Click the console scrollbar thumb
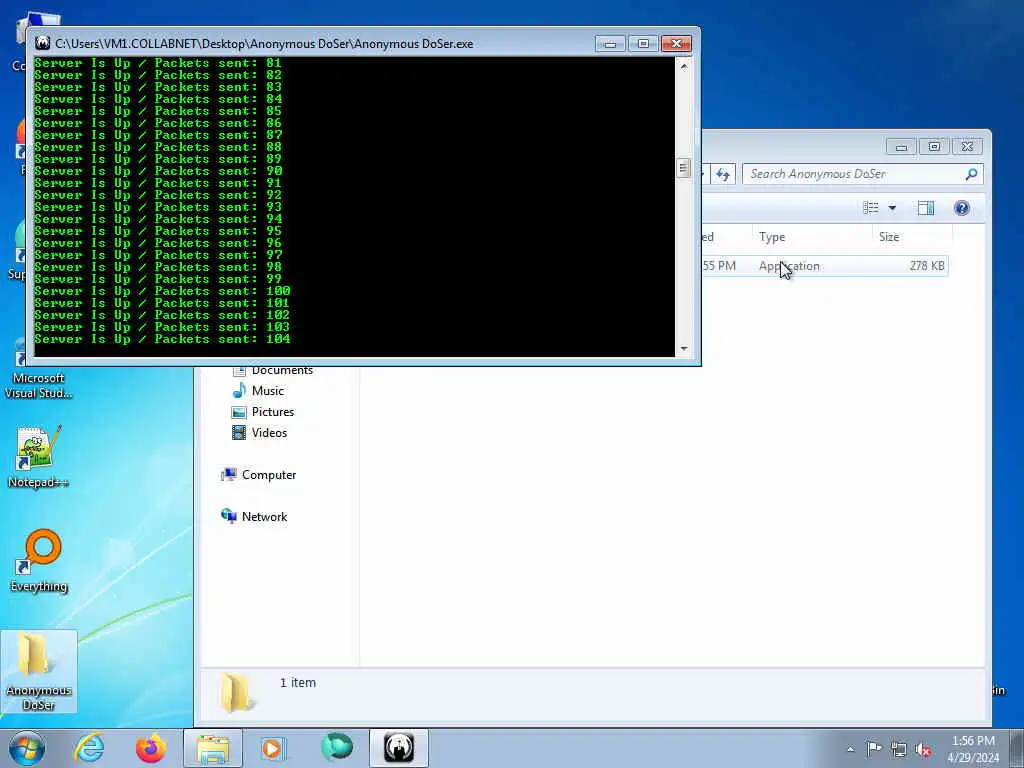The image size is (1024, 768). [684, 168]
